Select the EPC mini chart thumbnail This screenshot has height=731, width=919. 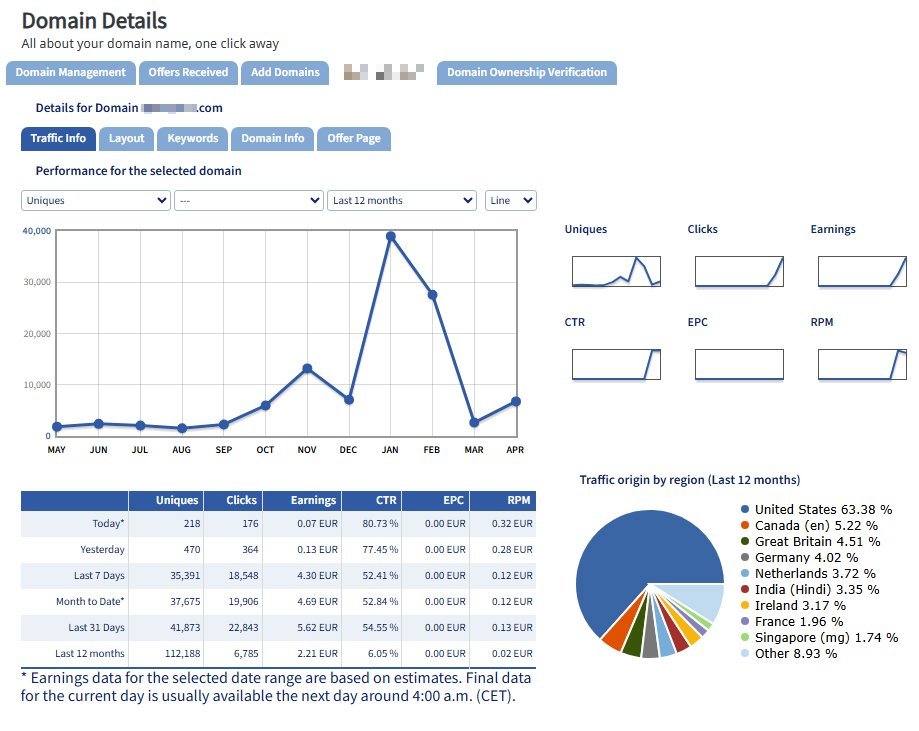740,365
